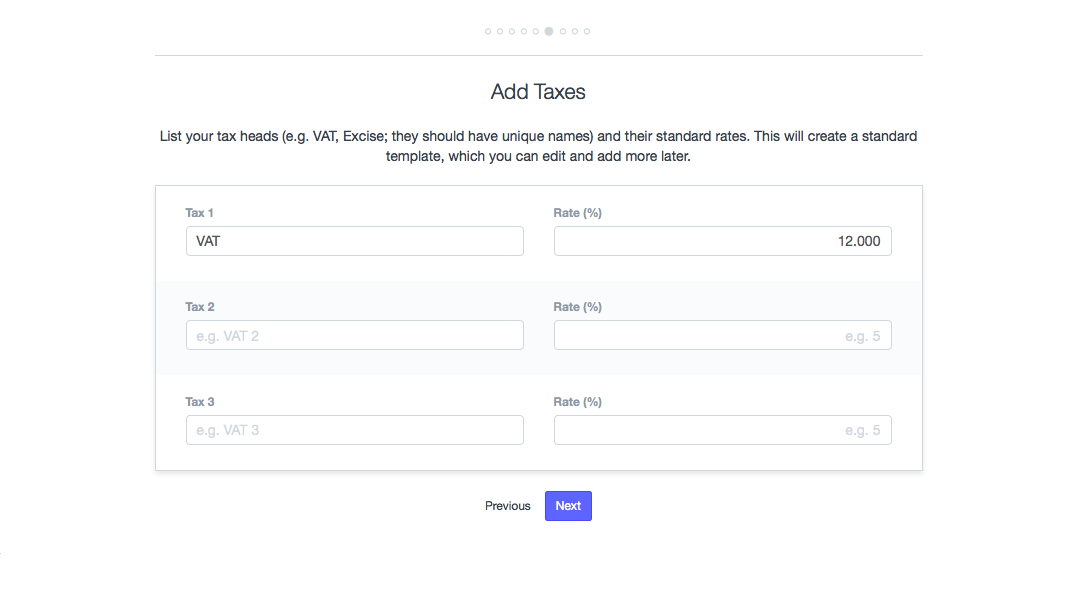Select the third progress indicator dot
The height and width of the screenshot is (594, 1077).
pos(512,32)
